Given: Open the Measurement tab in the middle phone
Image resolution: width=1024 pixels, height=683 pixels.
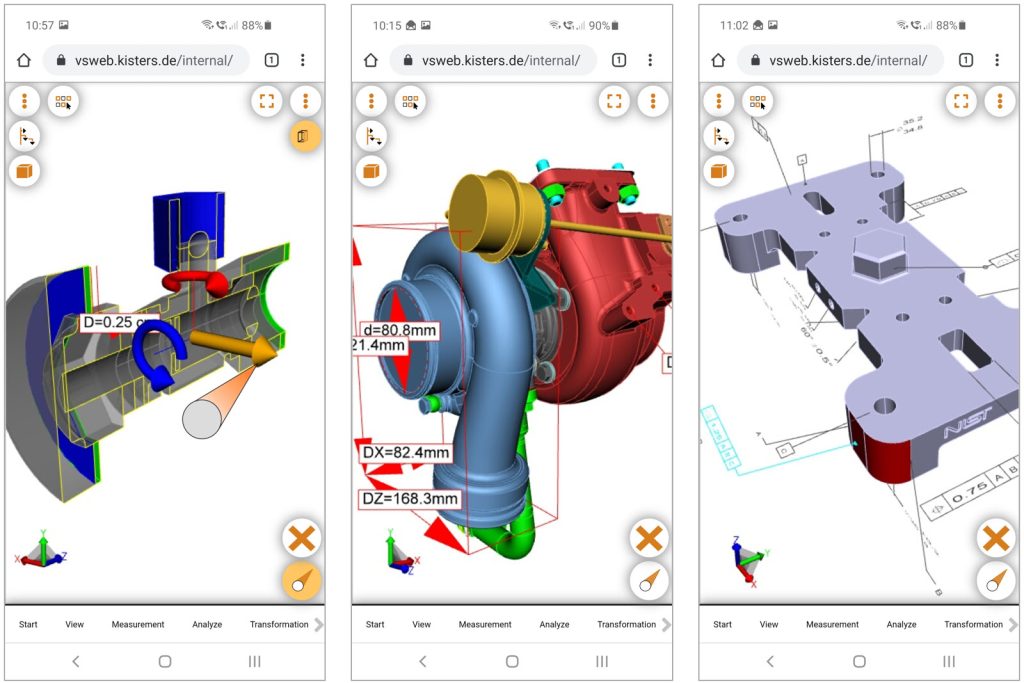Looking at the screenshot, I should pos(485,625).
